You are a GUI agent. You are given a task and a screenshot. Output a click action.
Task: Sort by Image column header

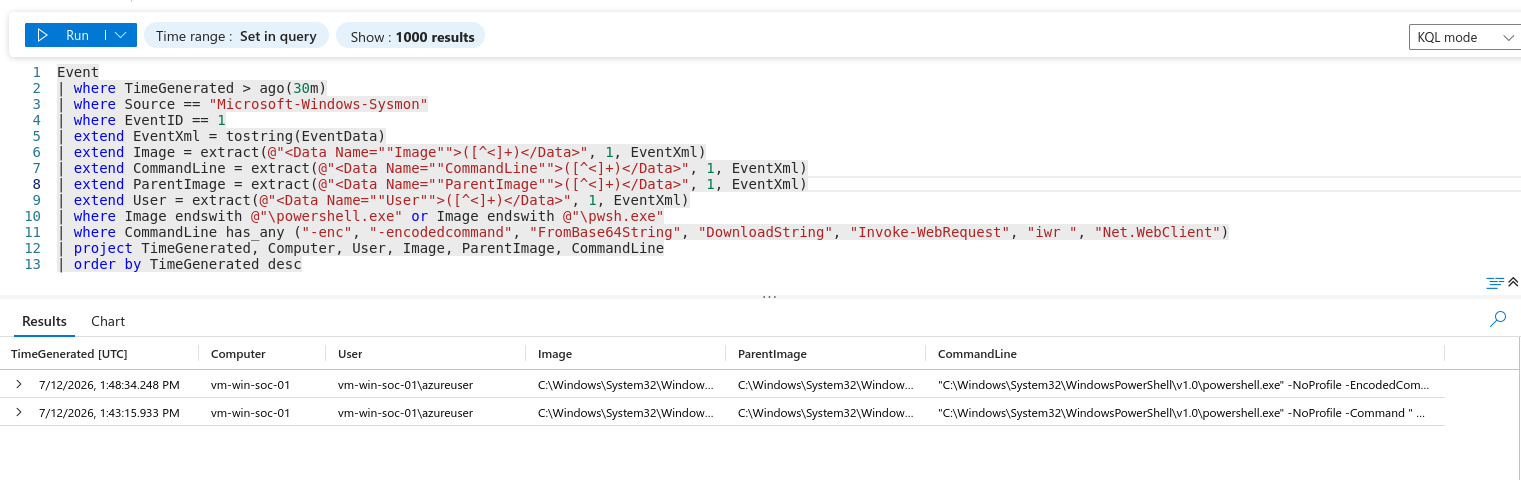555,354
